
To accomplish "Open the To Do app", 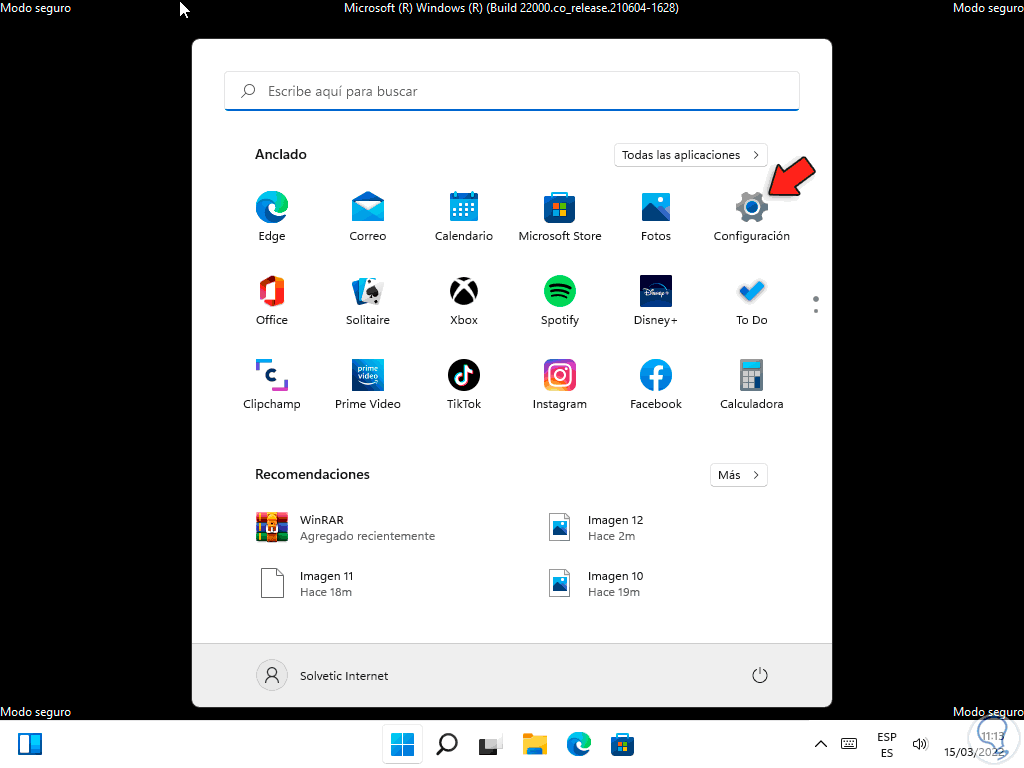I will click(x=752, y=300).
